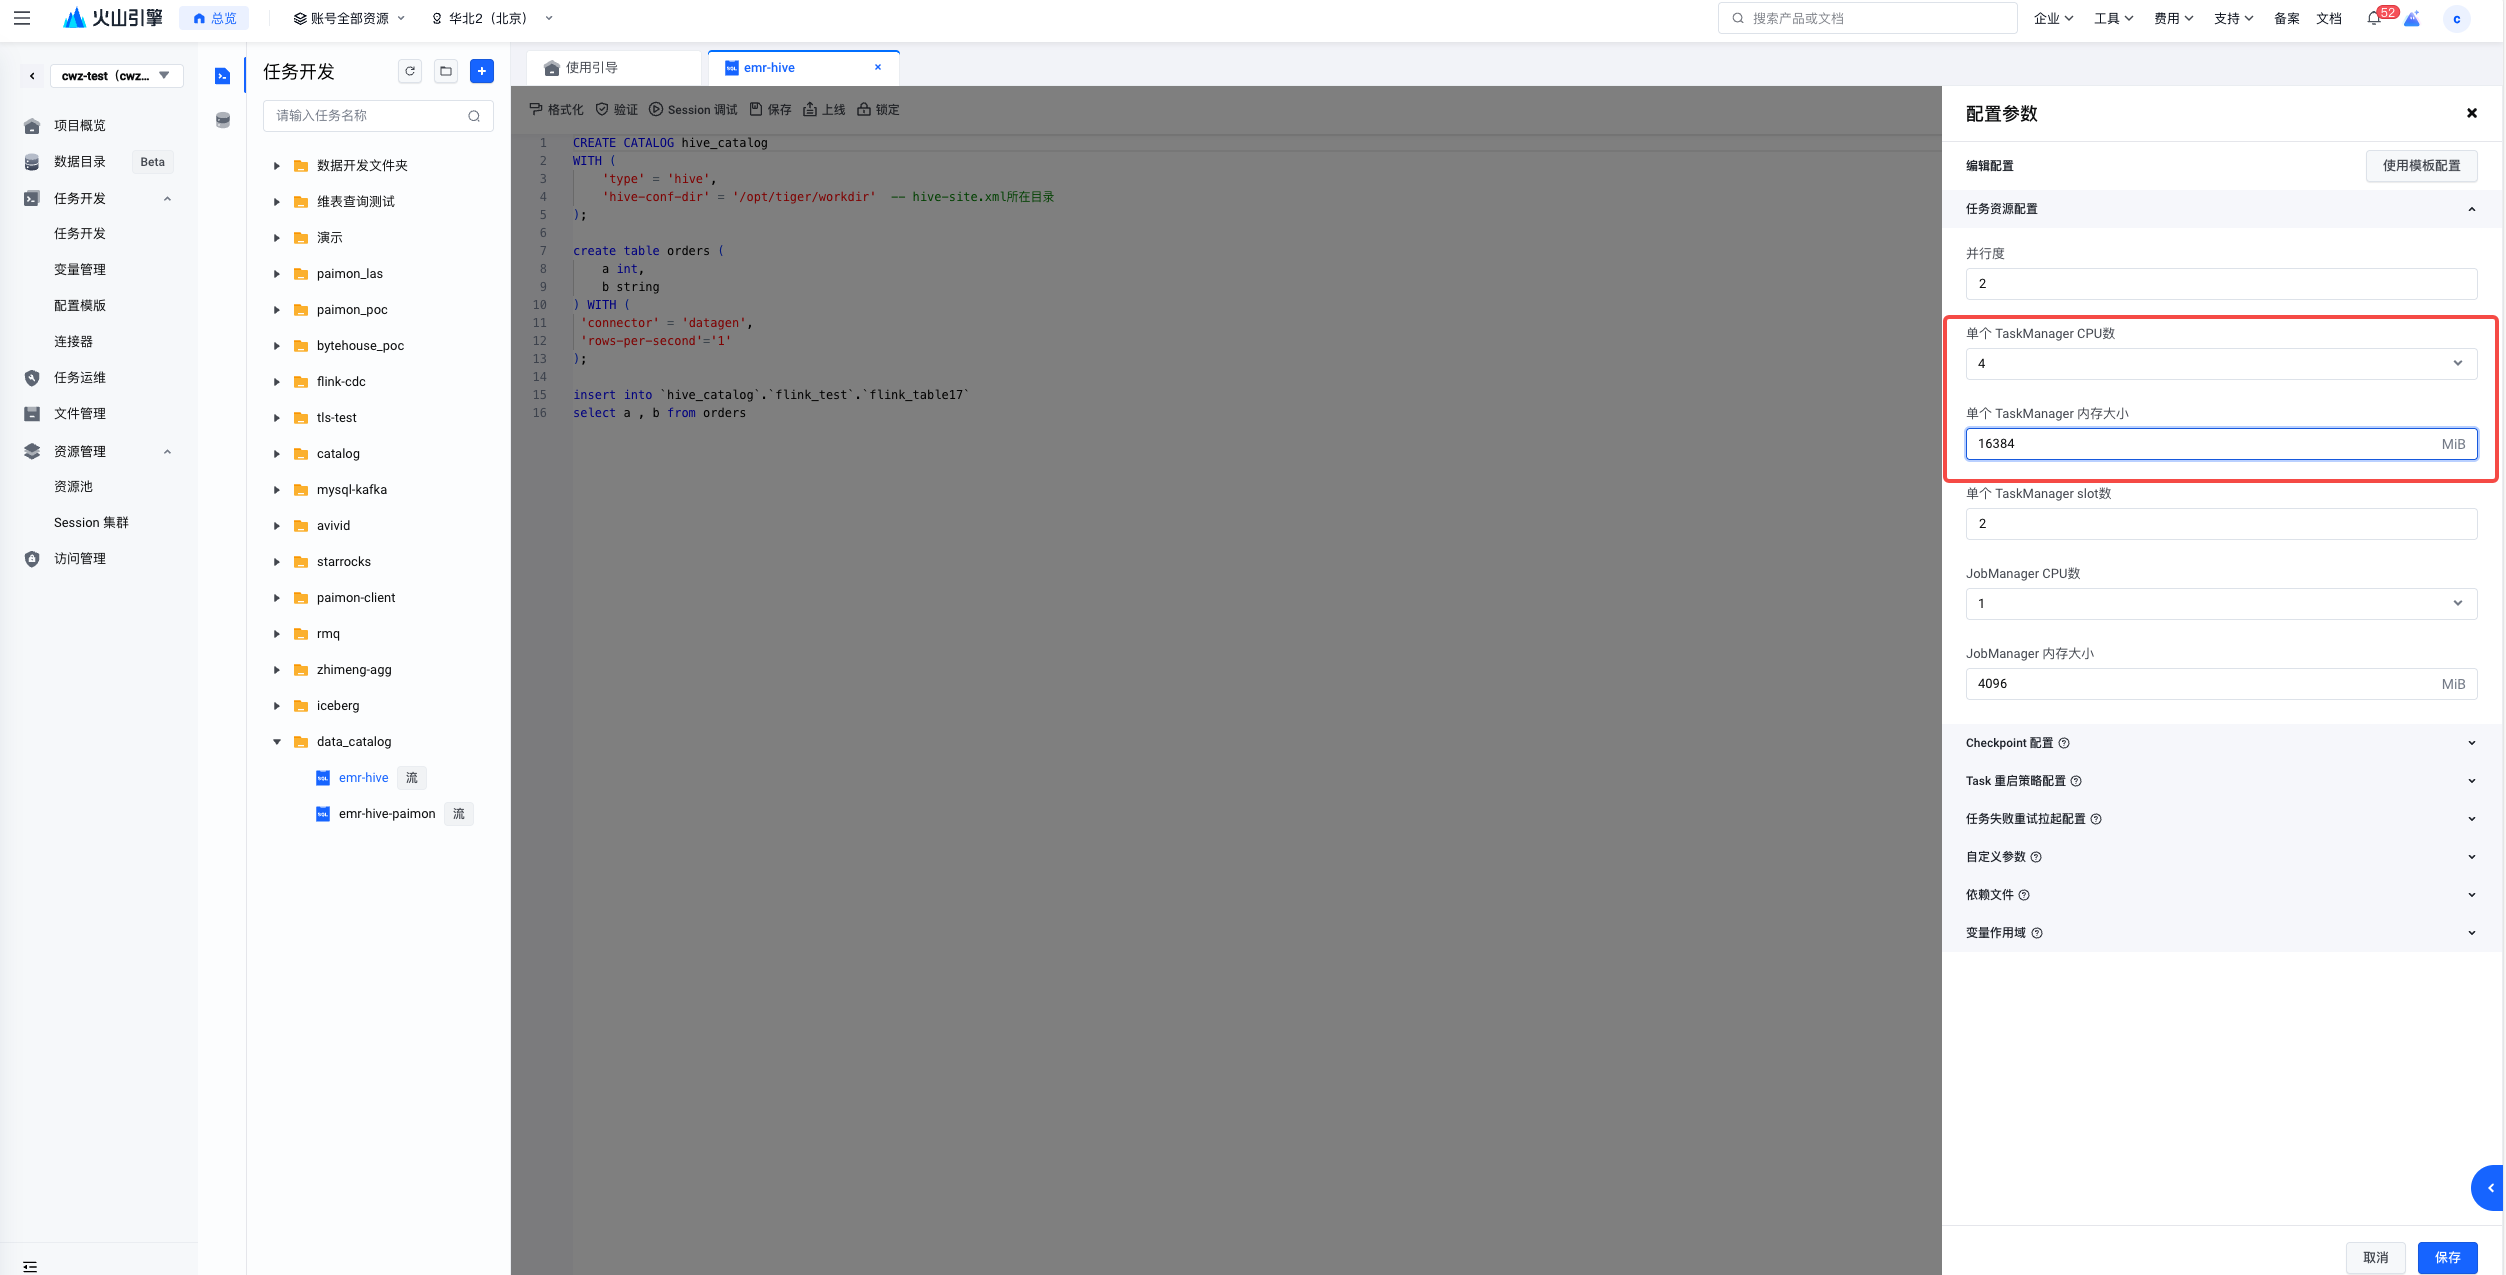Click the 并行度 input field

[x=2220, y=284]
